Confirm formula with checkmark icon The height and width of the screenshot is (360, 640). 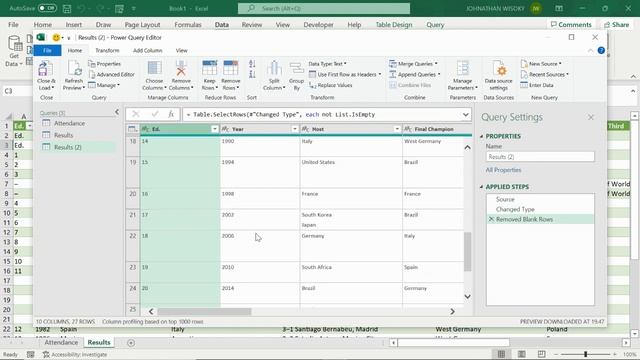click(154, 114)
